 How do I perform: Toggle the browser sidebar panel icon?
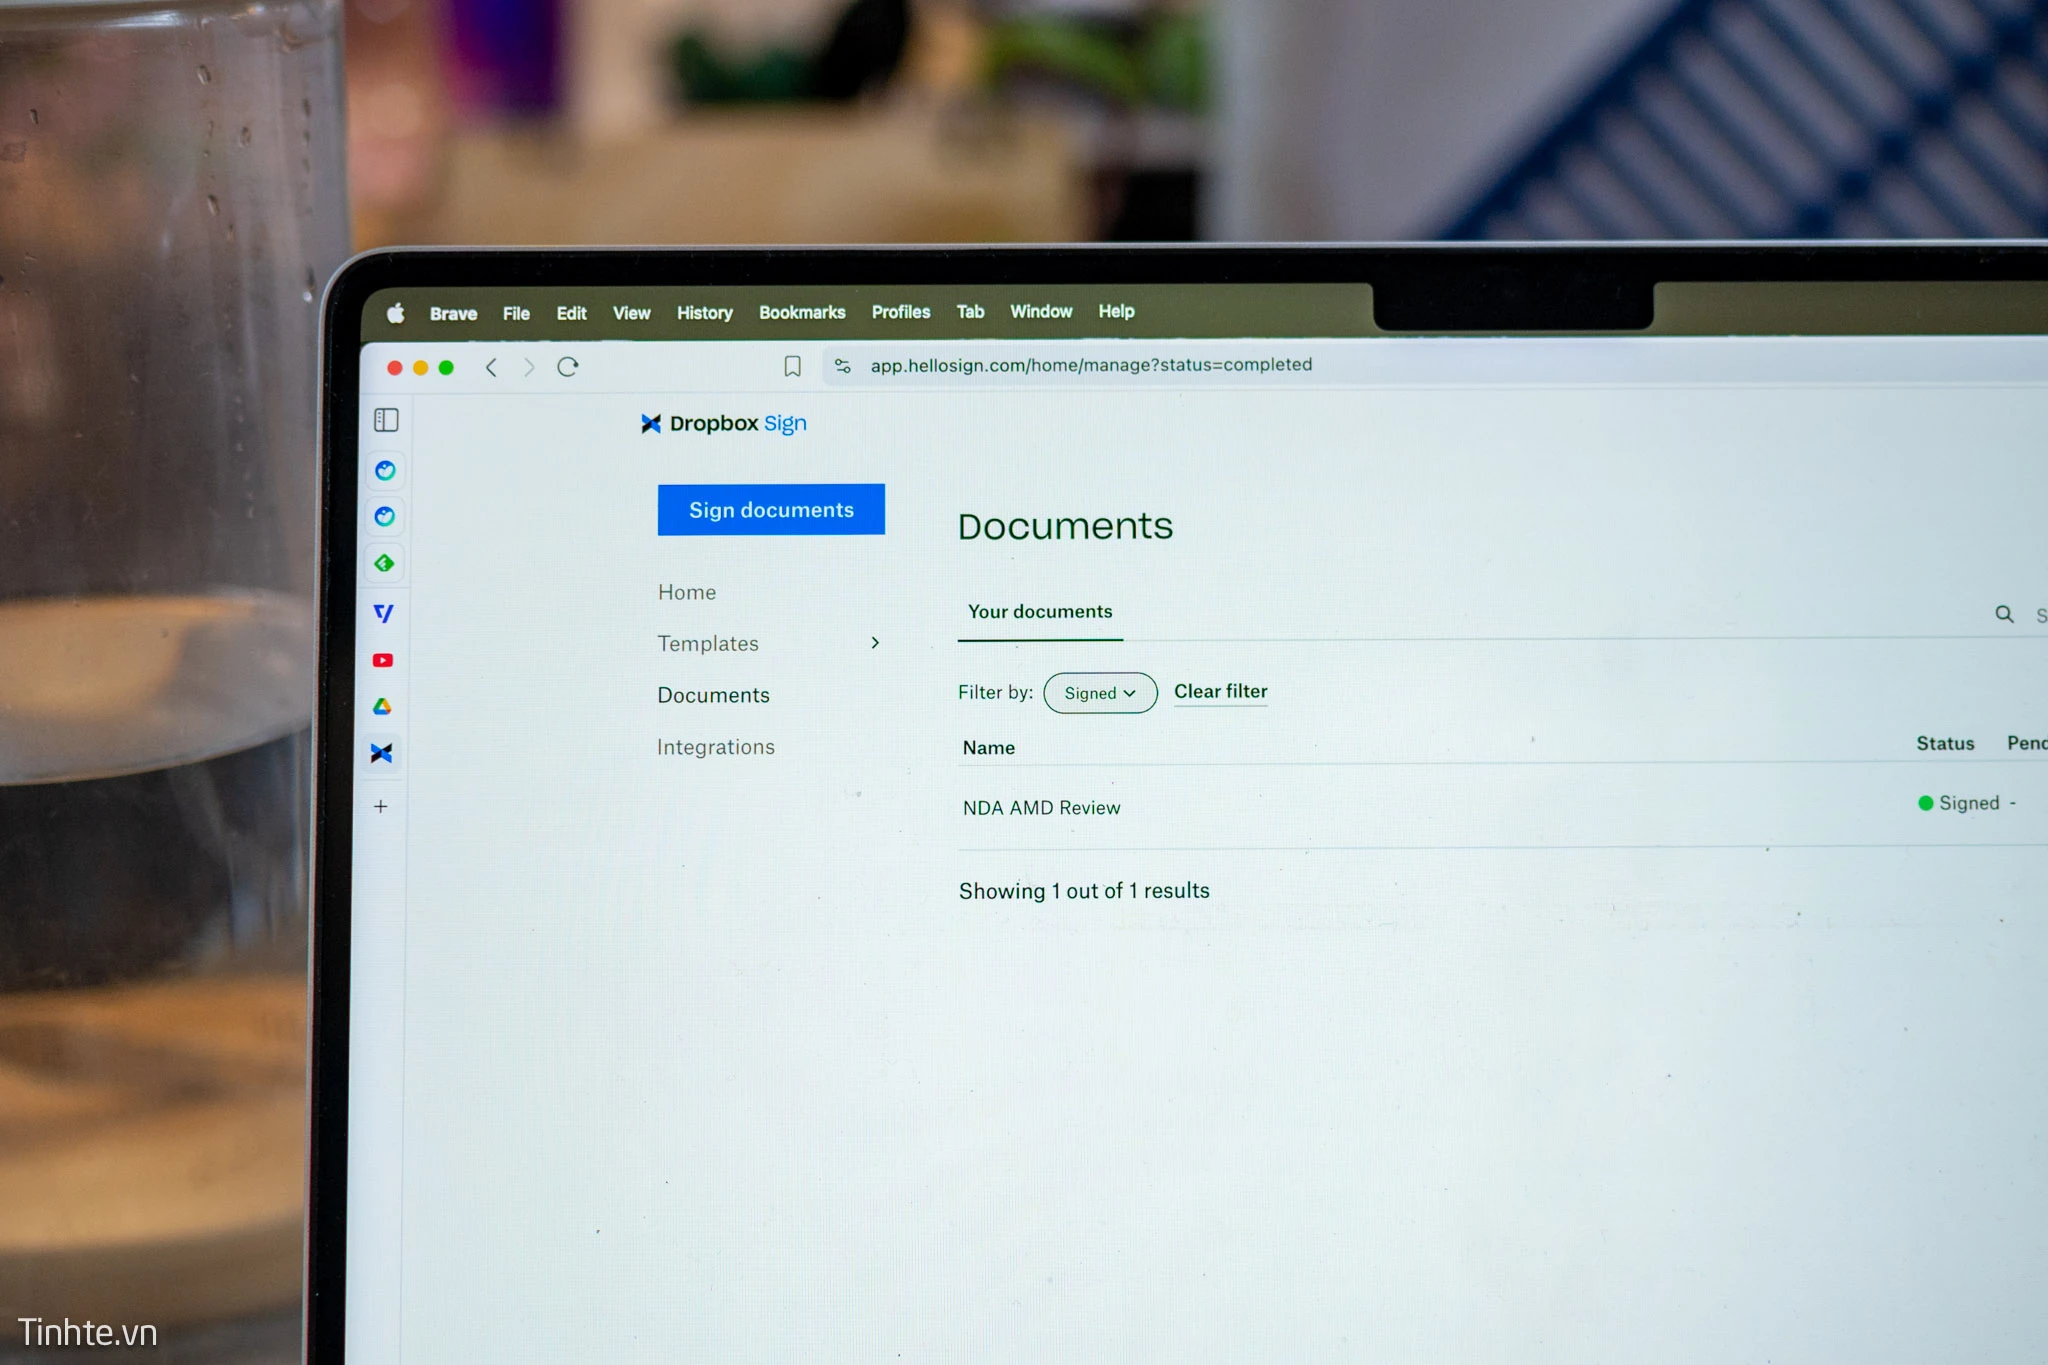tap(386, 420)
